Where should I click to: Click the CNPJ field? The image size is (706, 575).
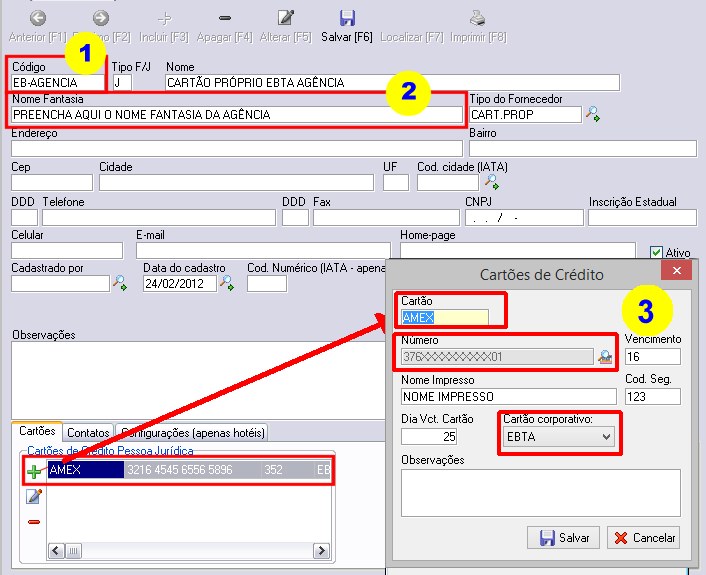click(525, 217)
